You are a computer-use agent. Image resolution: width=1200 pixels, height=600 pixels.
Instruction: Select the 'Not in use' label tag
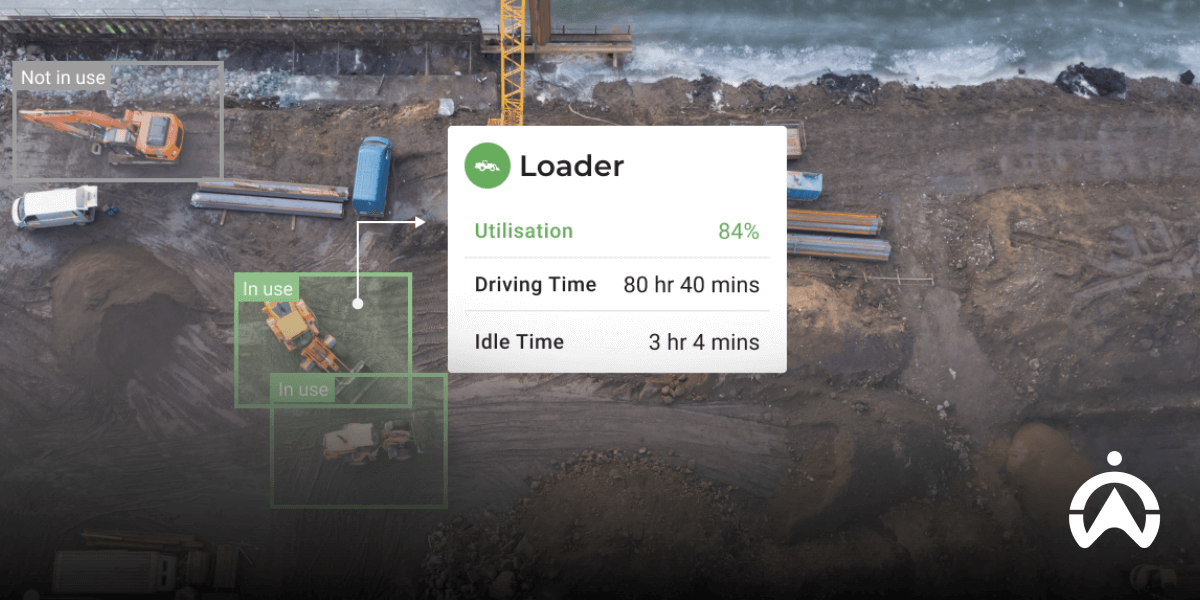pyautogui.click(x=63, y=77)
